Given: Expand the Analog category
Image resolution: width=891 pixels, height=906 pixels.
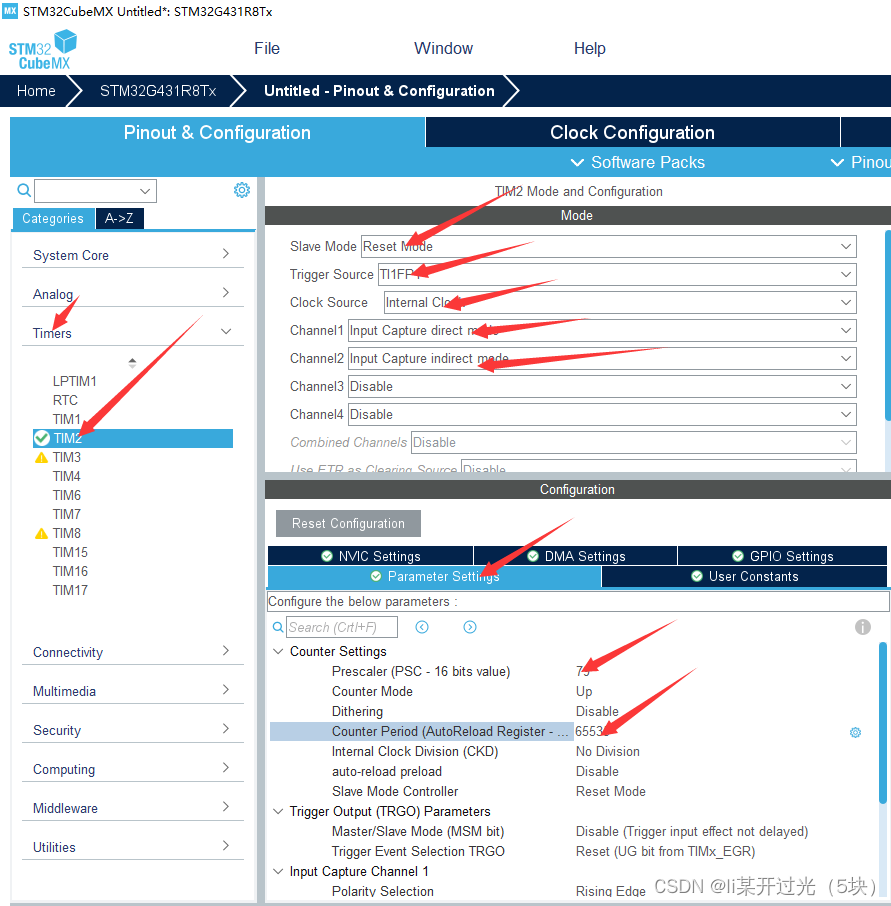Looking at the screenshot, I should [x=132, y=294].
